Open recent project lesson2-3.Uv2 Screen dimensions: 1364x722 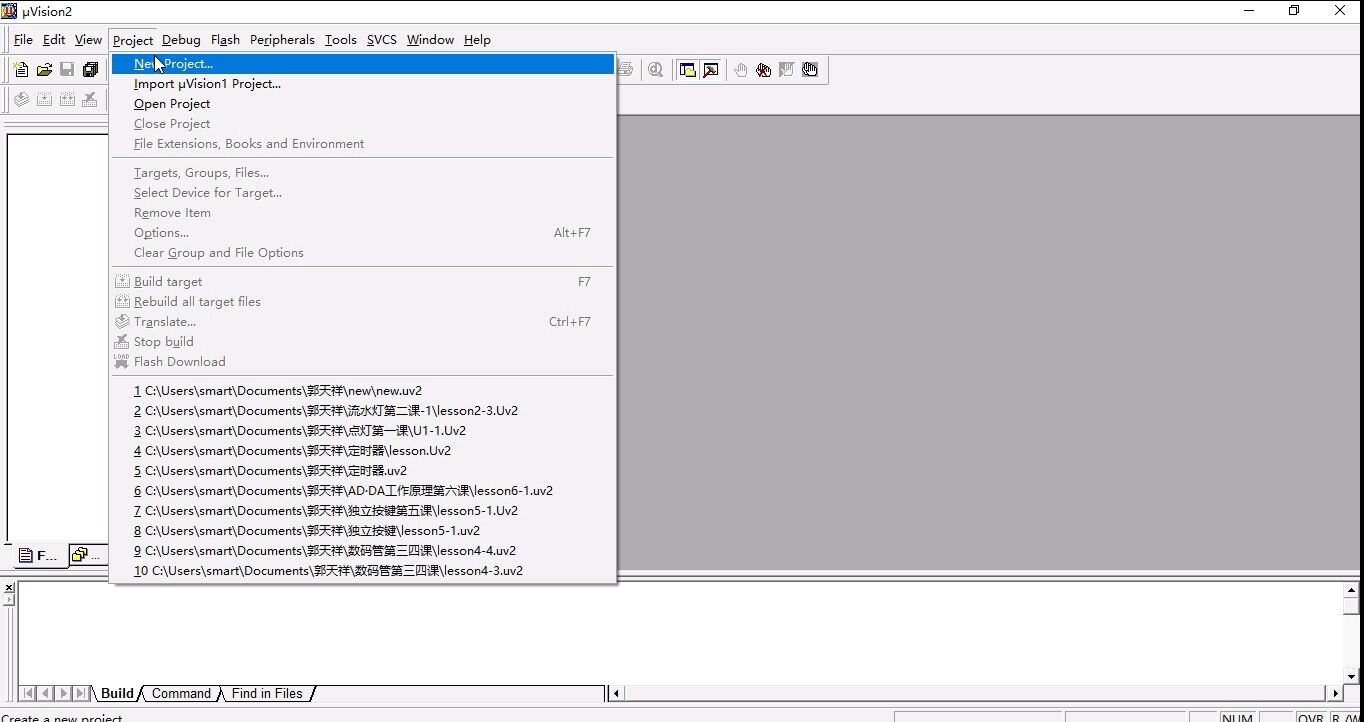(x=362, y=411)
